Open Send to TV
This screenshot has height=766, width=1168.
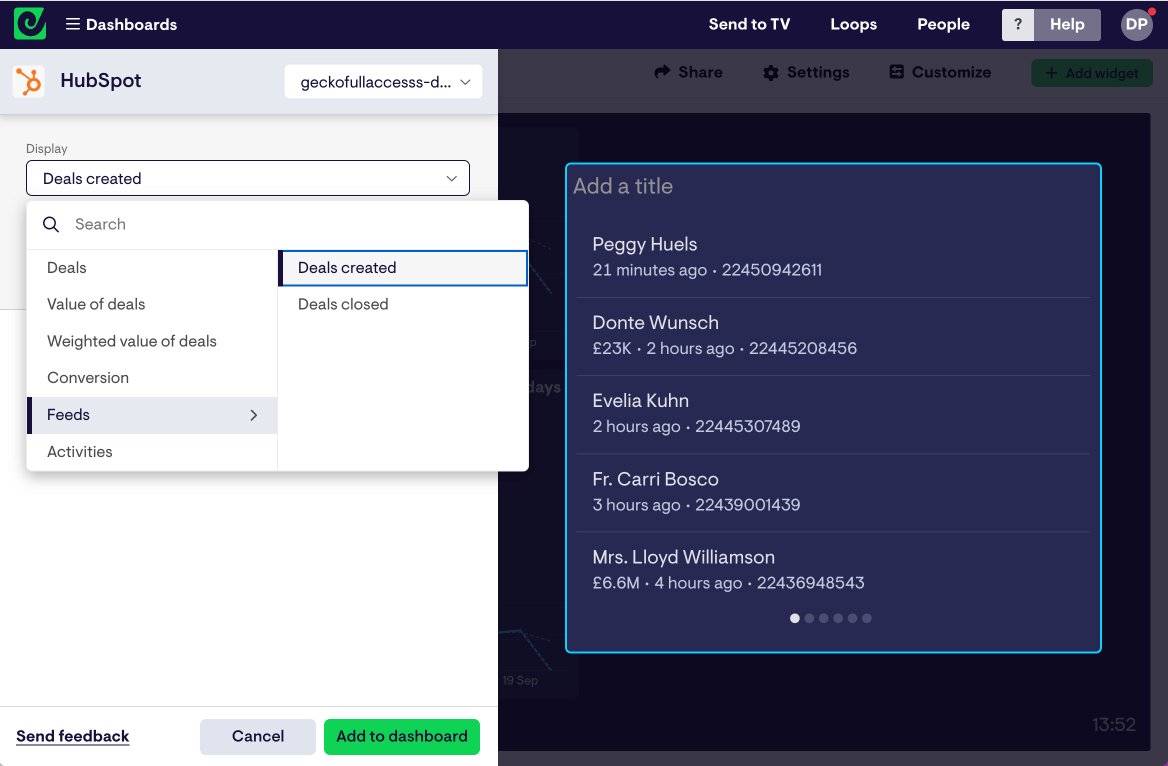point(749,25)
